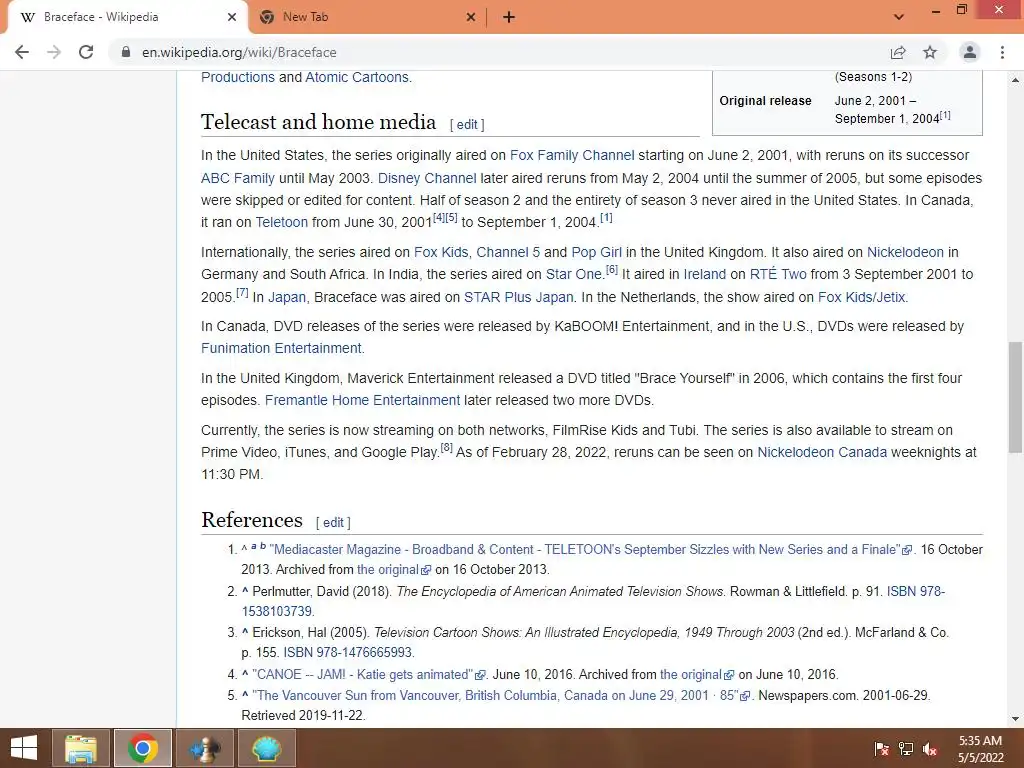Open the Nickelodeon Canada link
The image size is (1024, 768).
pyautogui.click(x=822, y=453)
